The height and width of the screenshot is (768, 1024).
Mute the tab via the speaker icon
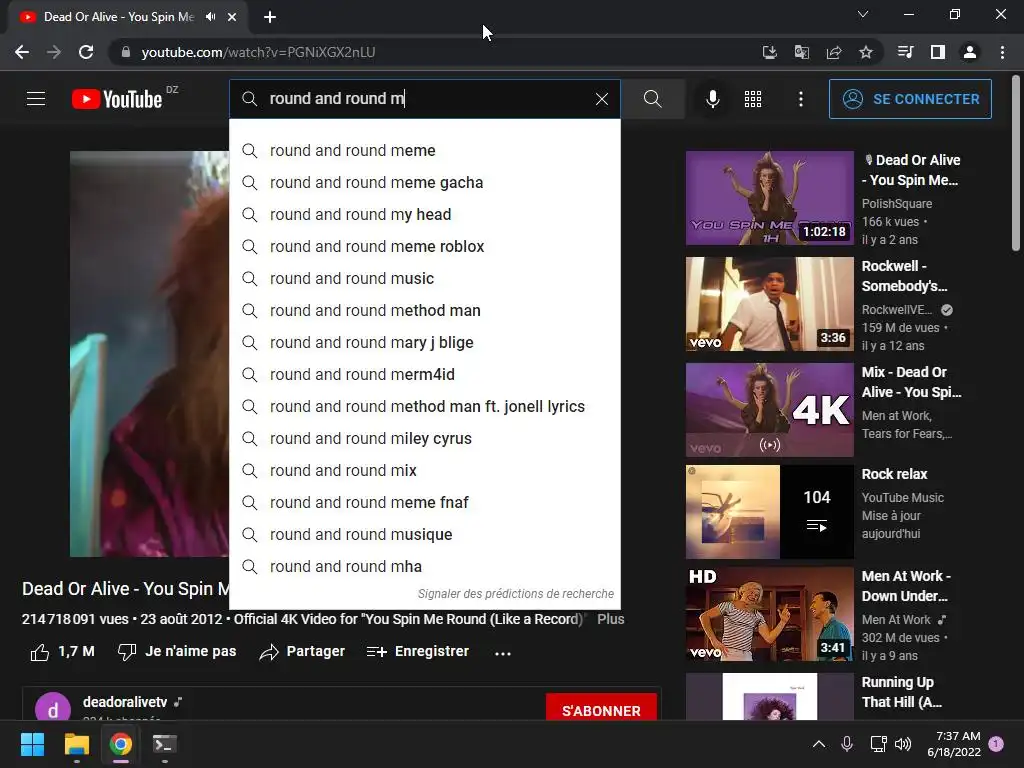click(x=210, y=17)
